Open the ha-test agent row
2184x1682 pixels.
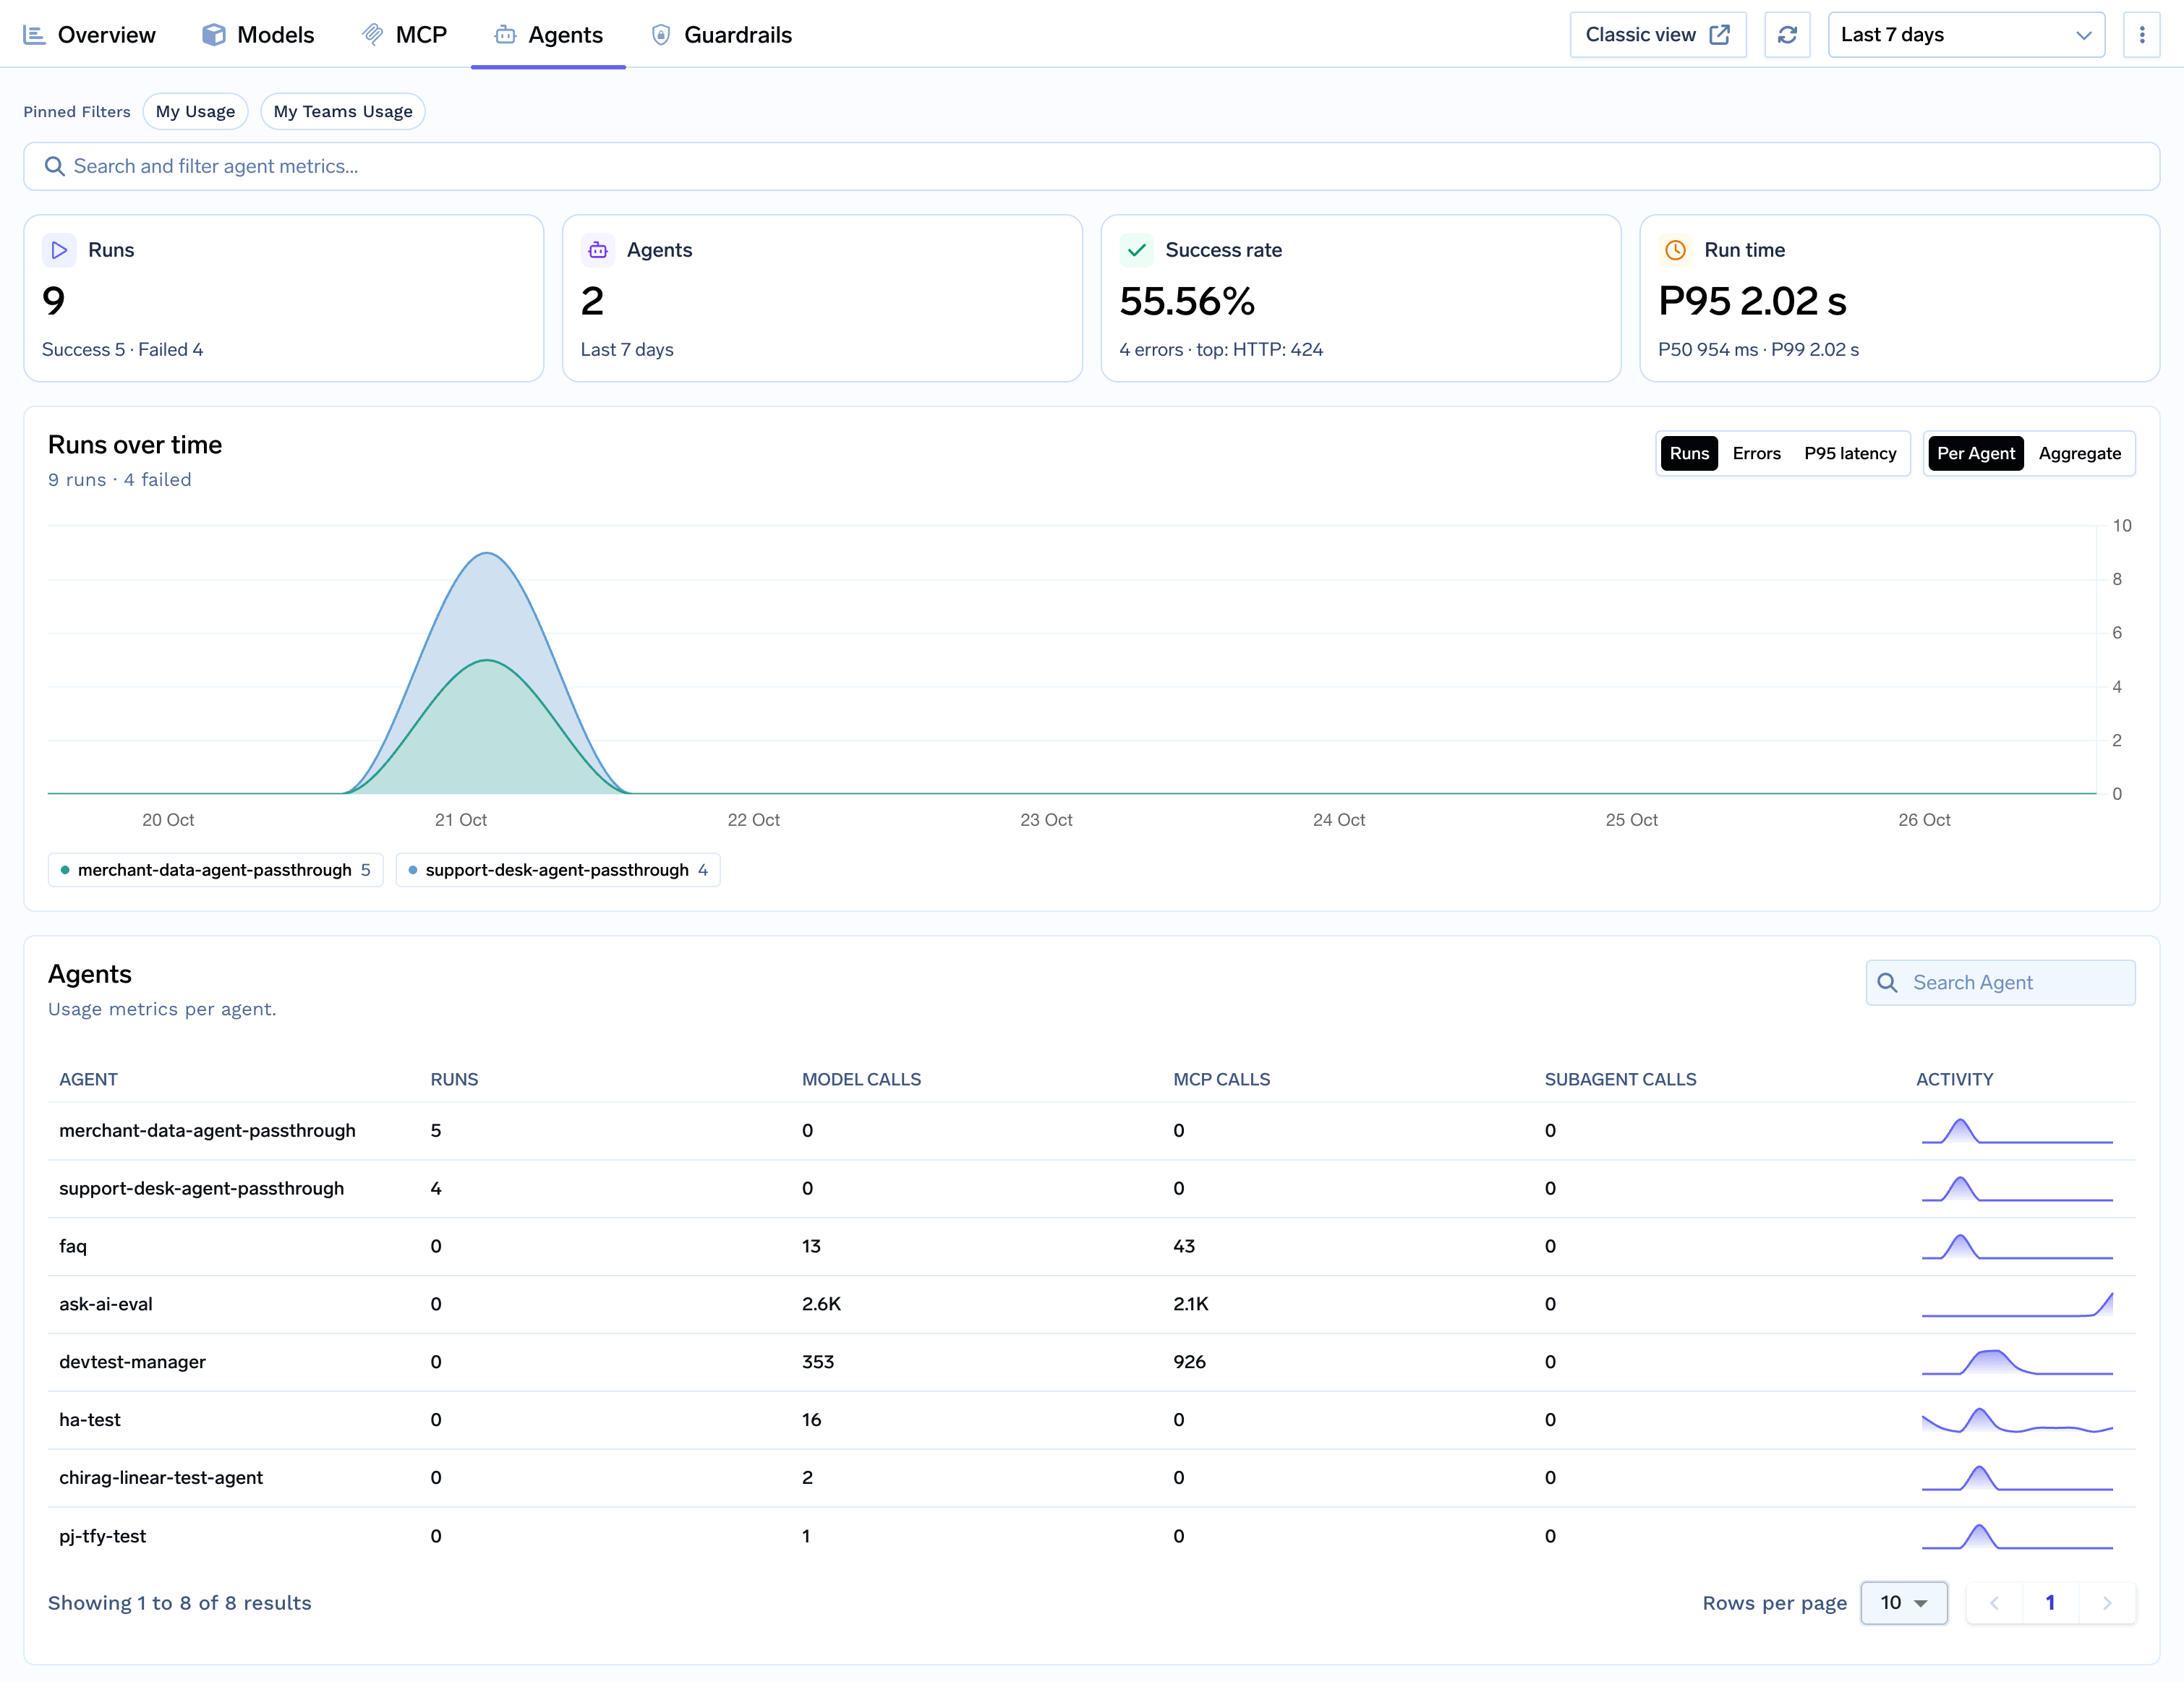coord(1091,1420)
